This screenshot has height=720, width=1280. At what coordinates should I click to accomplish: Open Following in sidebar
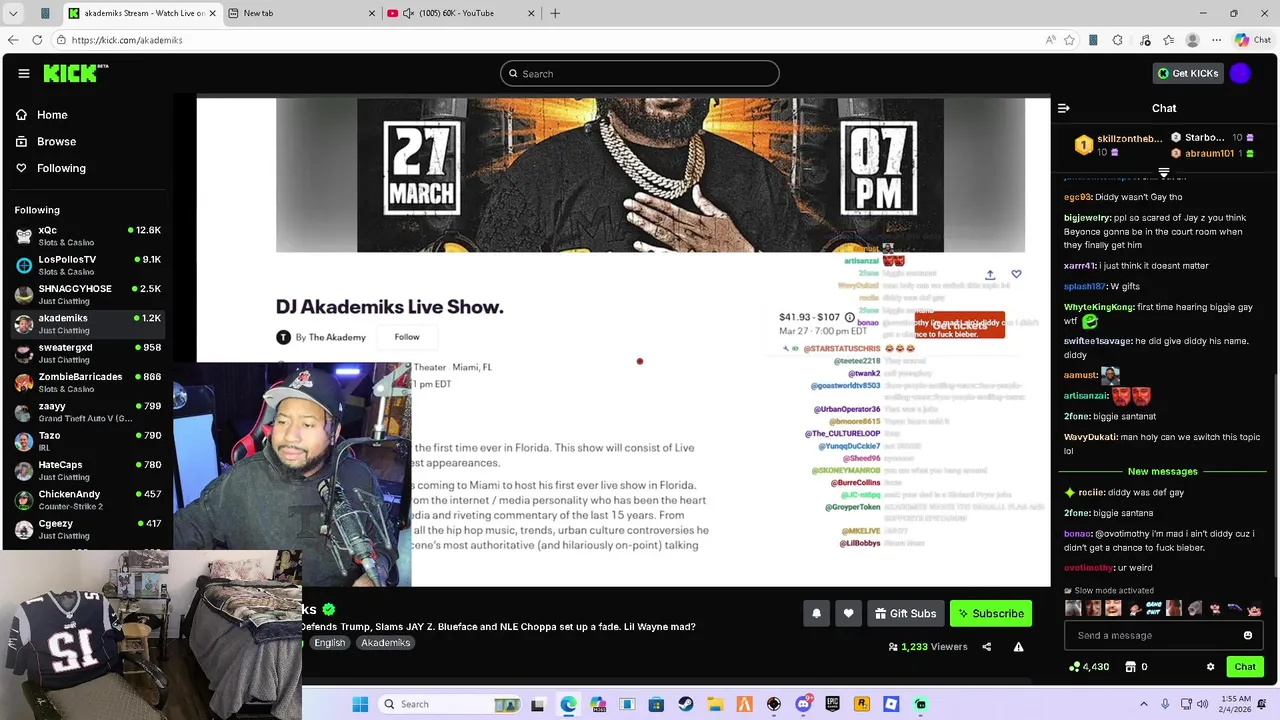click(x=51, y=168)
